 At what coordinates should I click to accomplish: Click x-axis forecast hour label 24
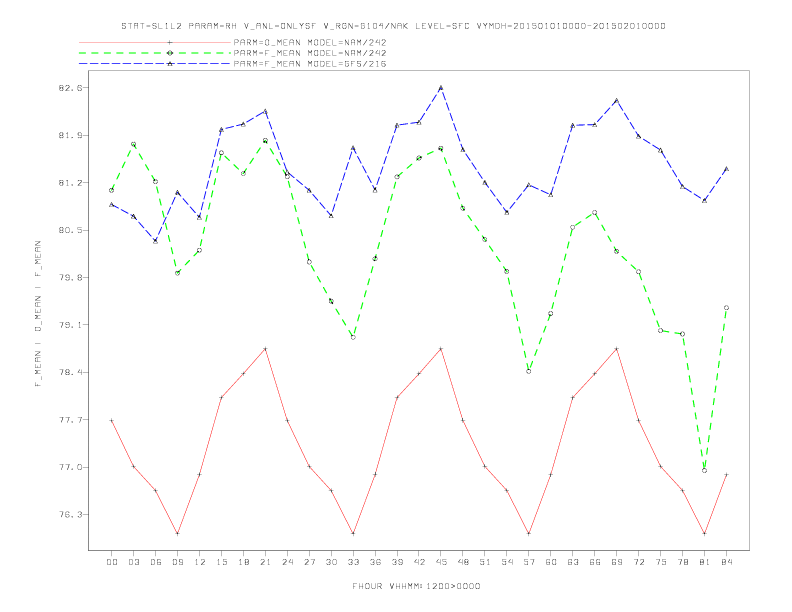(x=287, y=562)
